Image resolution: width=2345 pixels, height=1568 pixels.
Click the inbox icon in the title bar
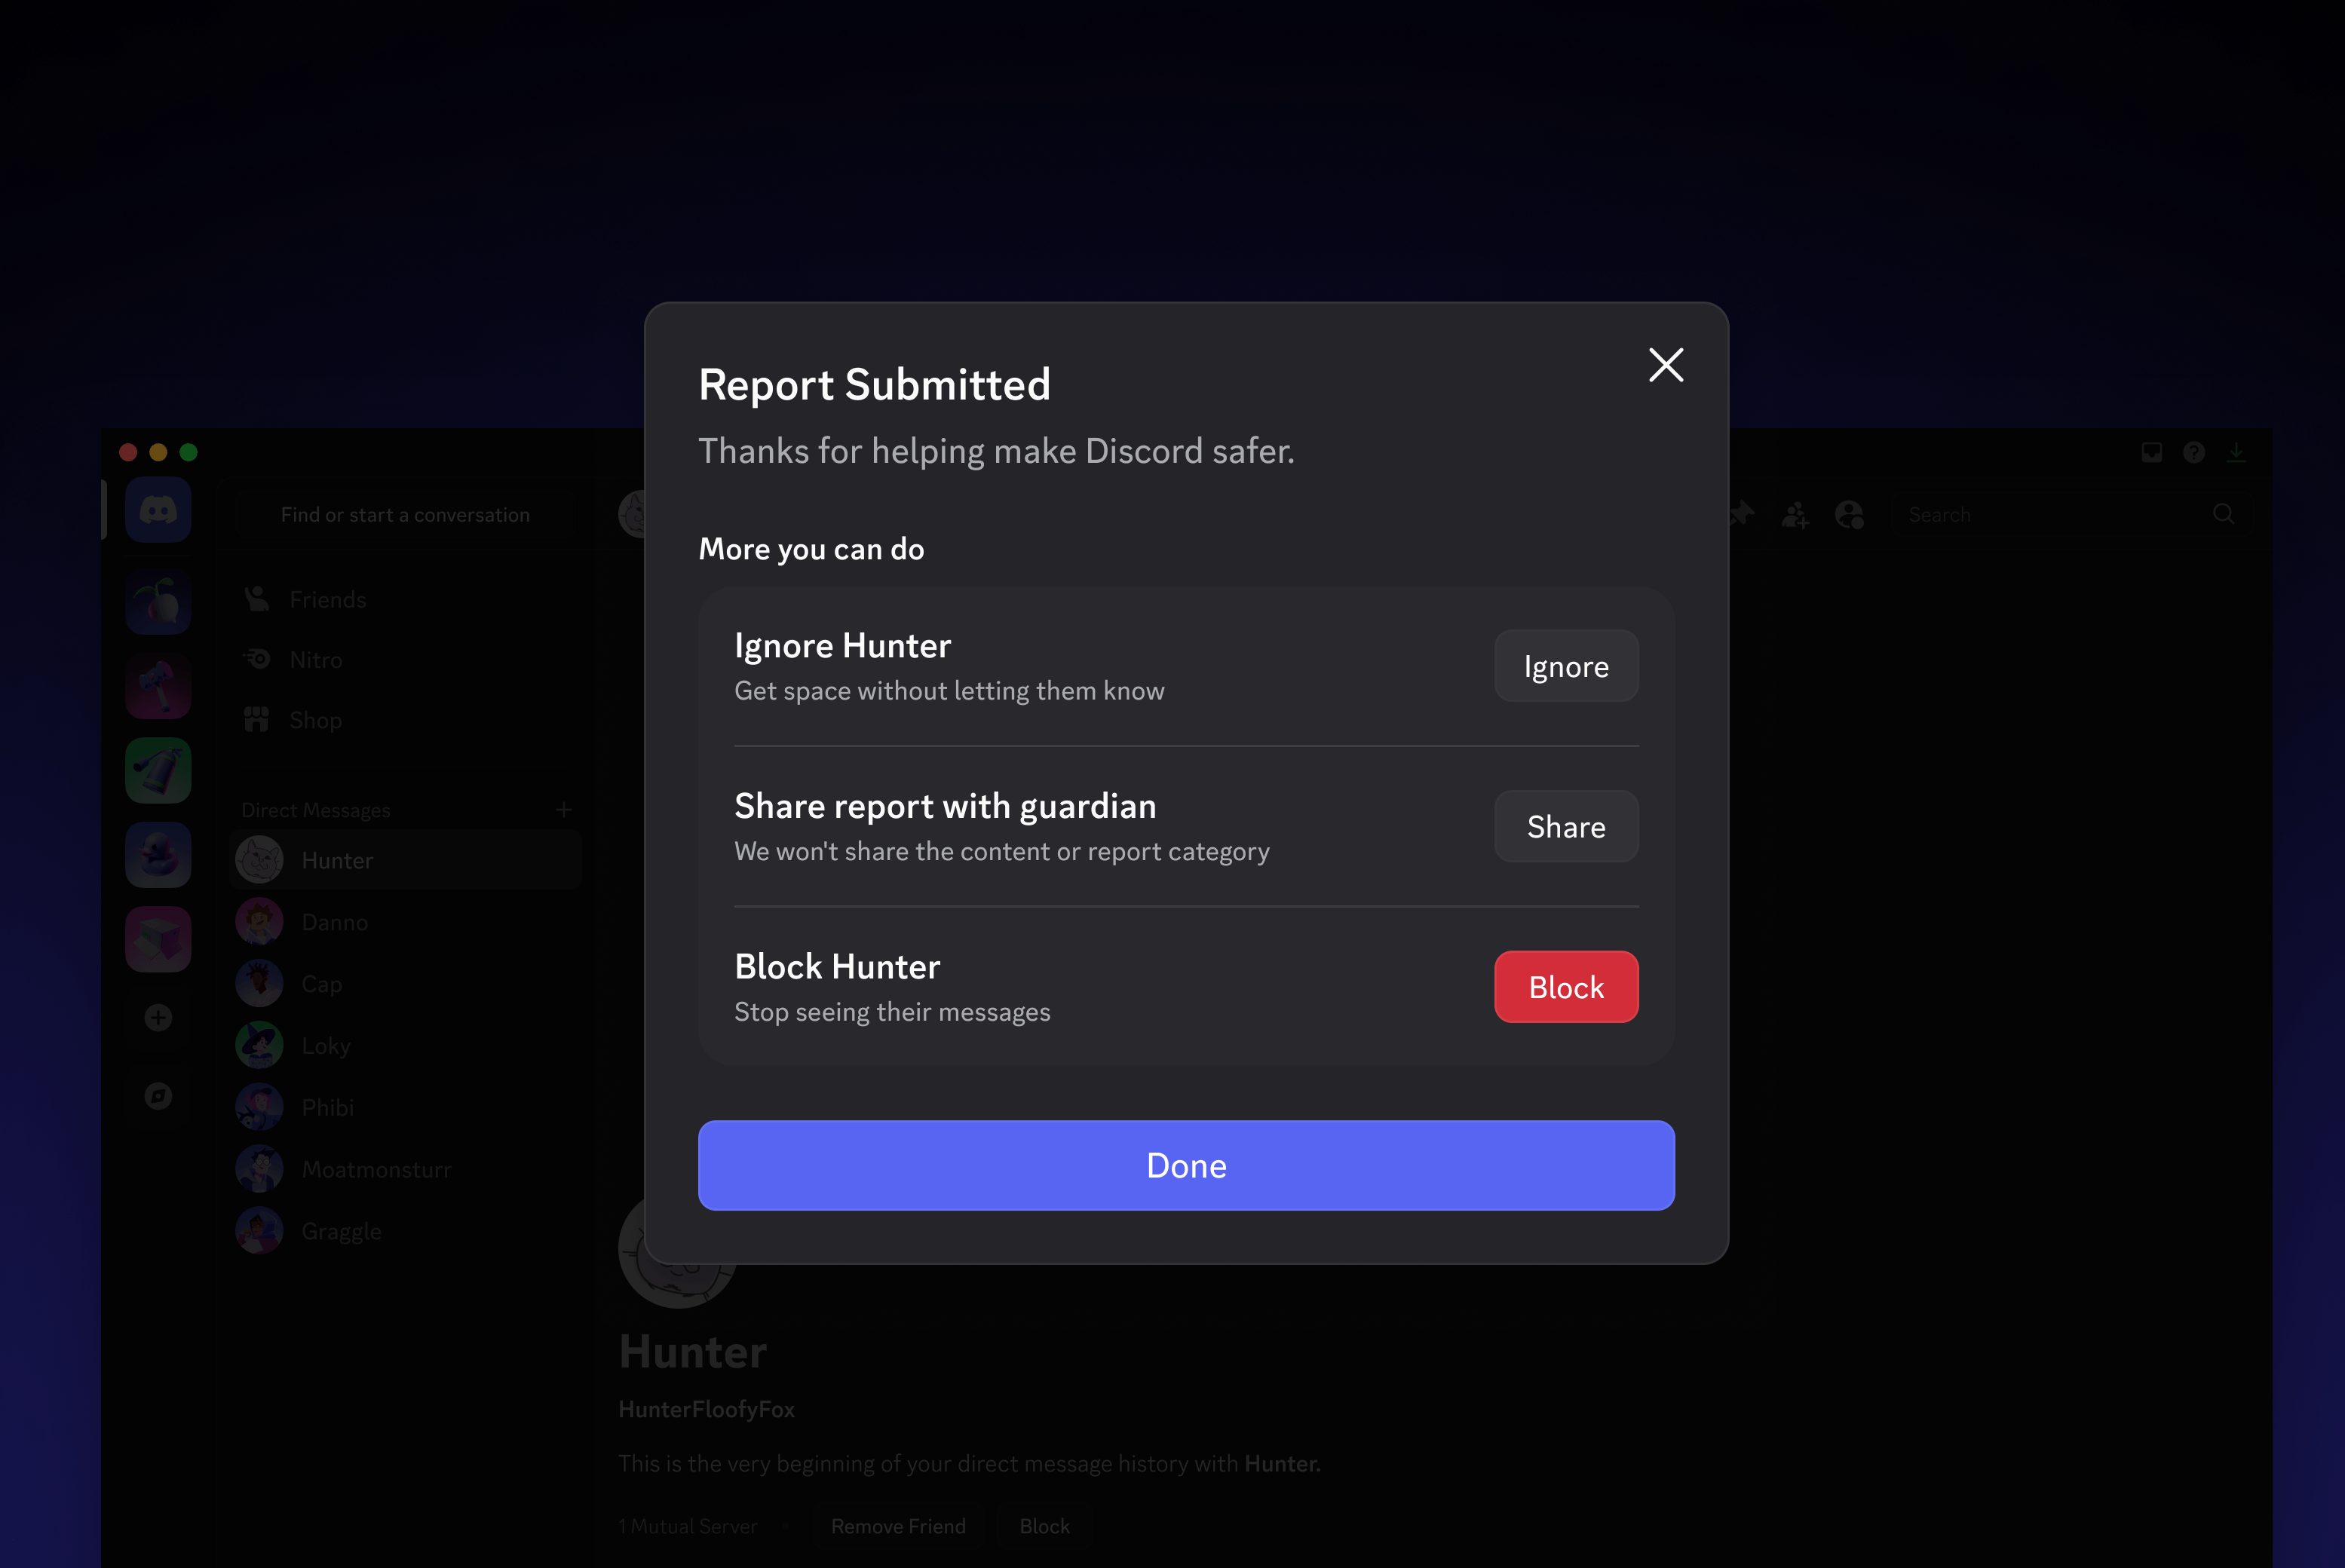[2151, 453]
